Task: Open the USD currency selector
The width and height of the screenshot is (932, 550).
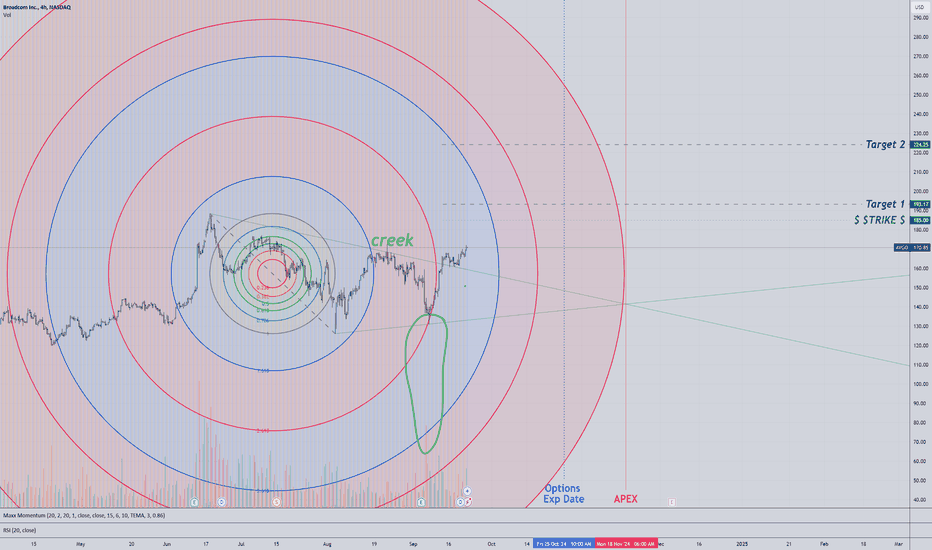Action: (x=920, y=7)
